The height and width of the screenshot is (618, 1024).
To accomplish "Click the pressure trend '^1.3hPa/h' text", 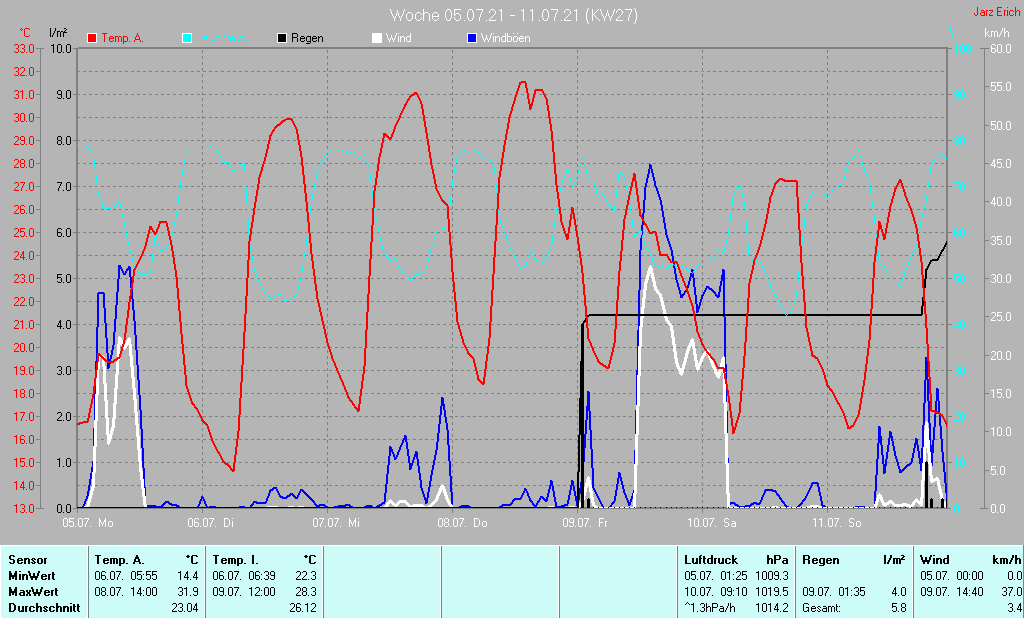I will (x=710, y=608).
